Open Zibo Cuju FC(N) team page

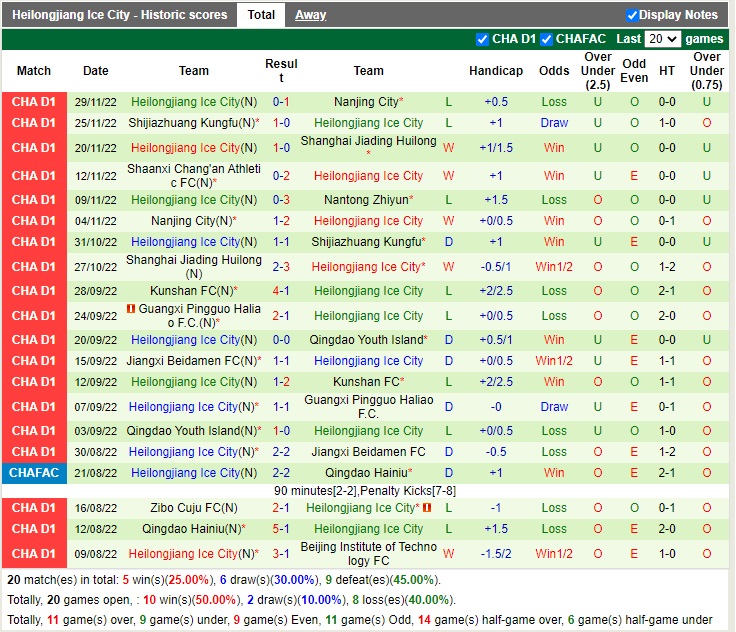(x=194, y=508)
